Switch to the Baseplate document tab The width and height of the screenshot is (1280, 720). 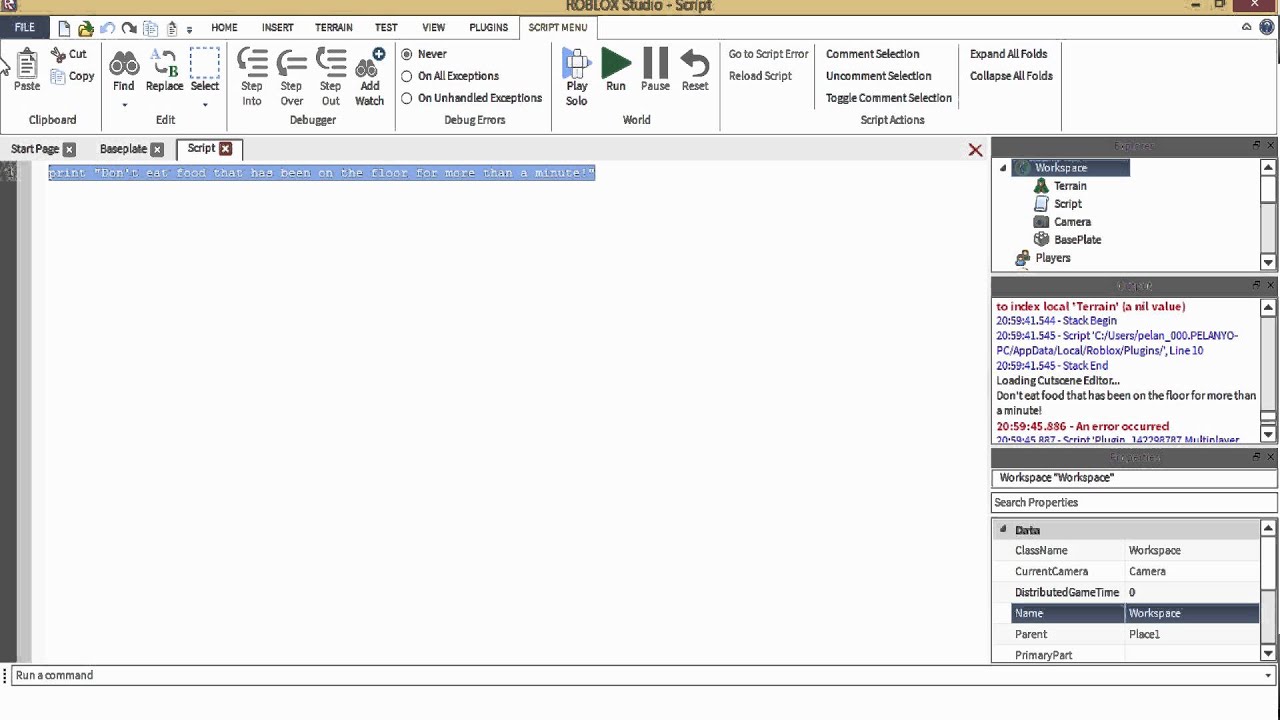[x=123, y=149]
